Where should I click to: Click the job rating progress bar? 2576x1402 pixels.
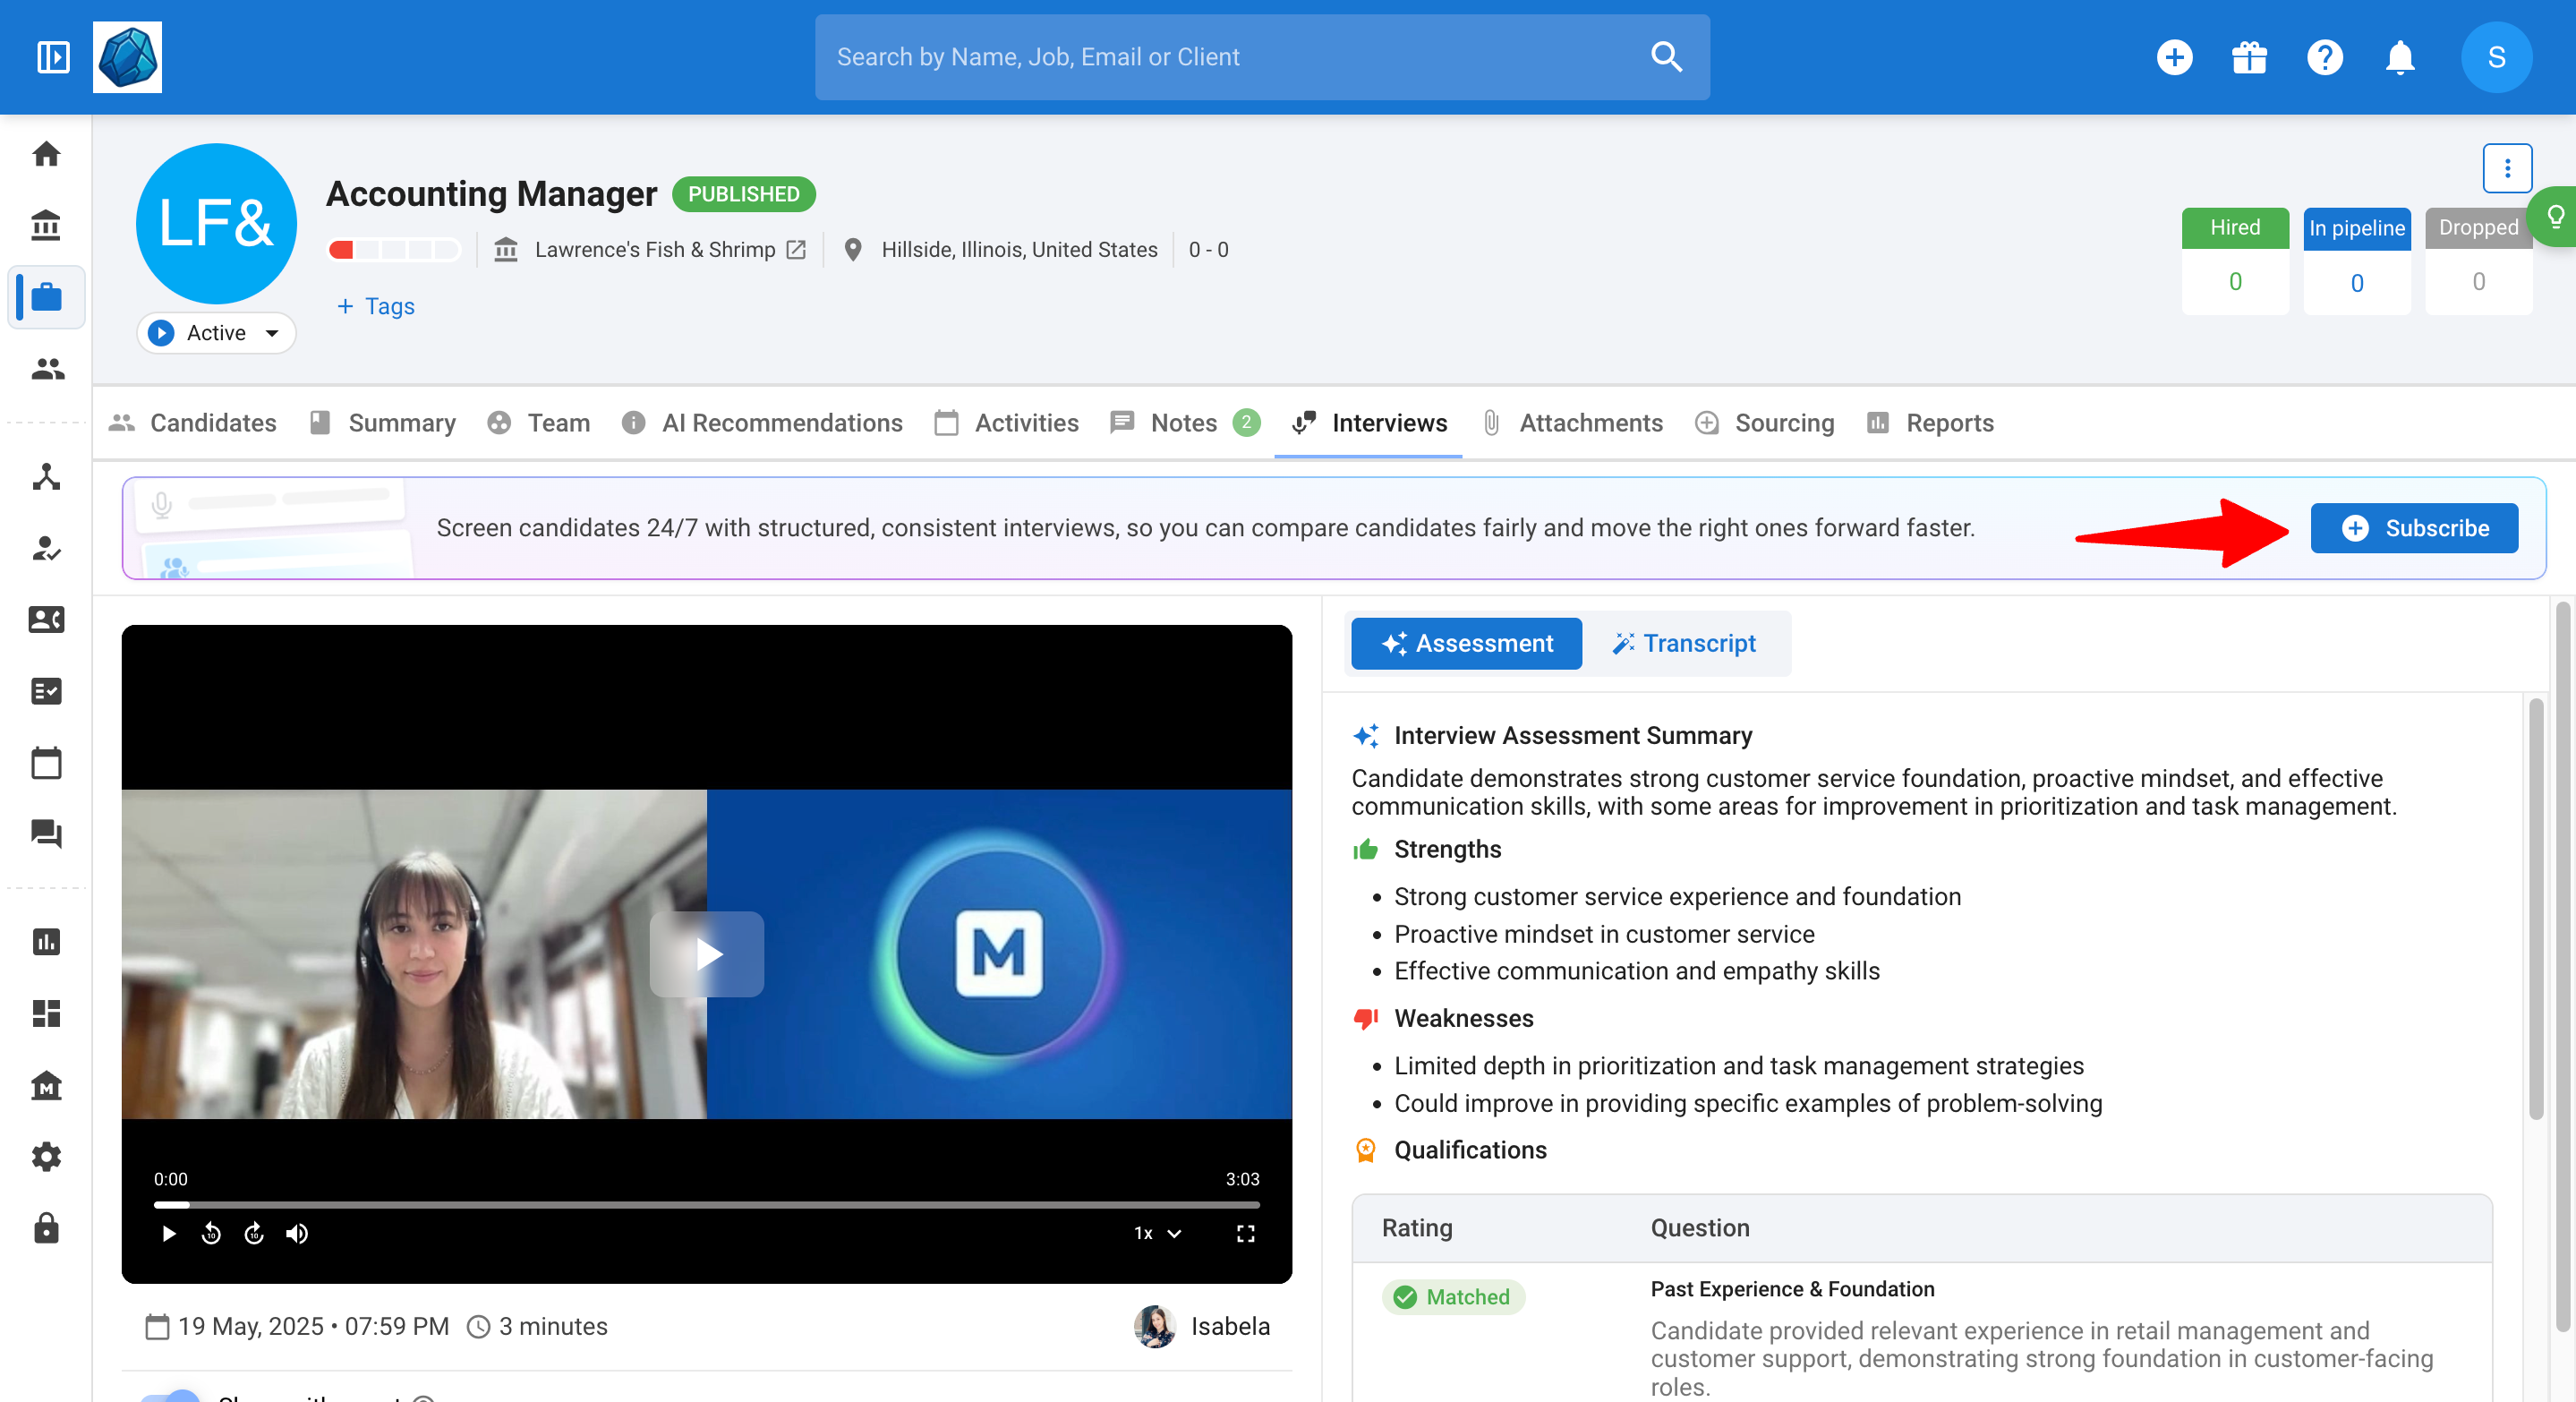click(x=394, y=250)
